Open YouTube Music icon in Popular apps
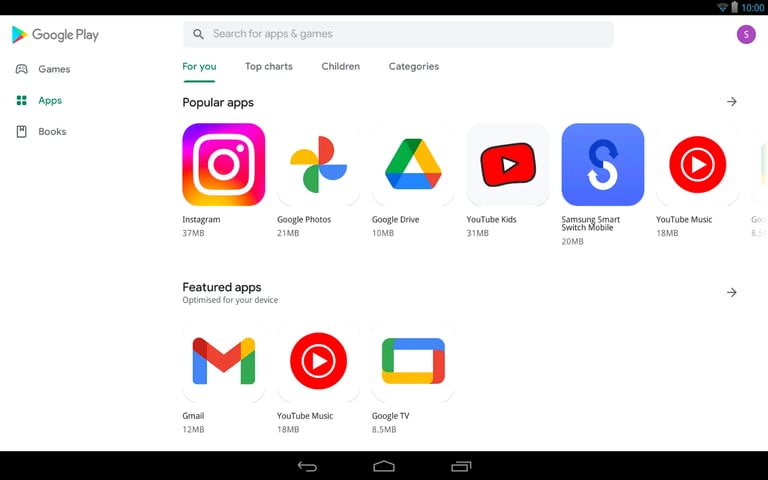 pyautogui.click(x=697, y=165)
